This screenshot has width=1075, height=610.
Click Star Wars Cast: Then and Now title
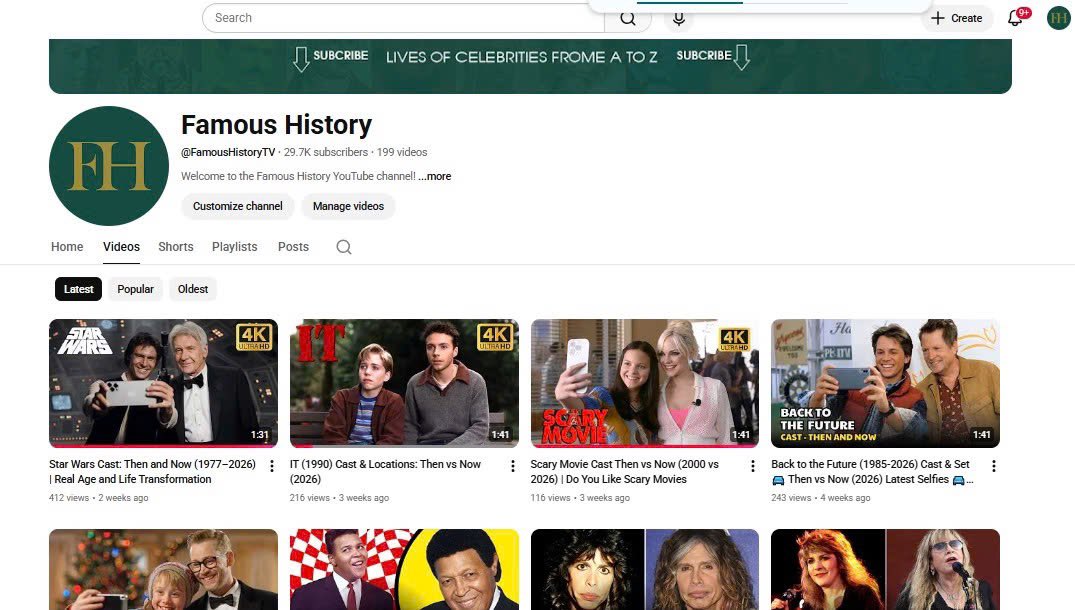click(x=152, y=472)
